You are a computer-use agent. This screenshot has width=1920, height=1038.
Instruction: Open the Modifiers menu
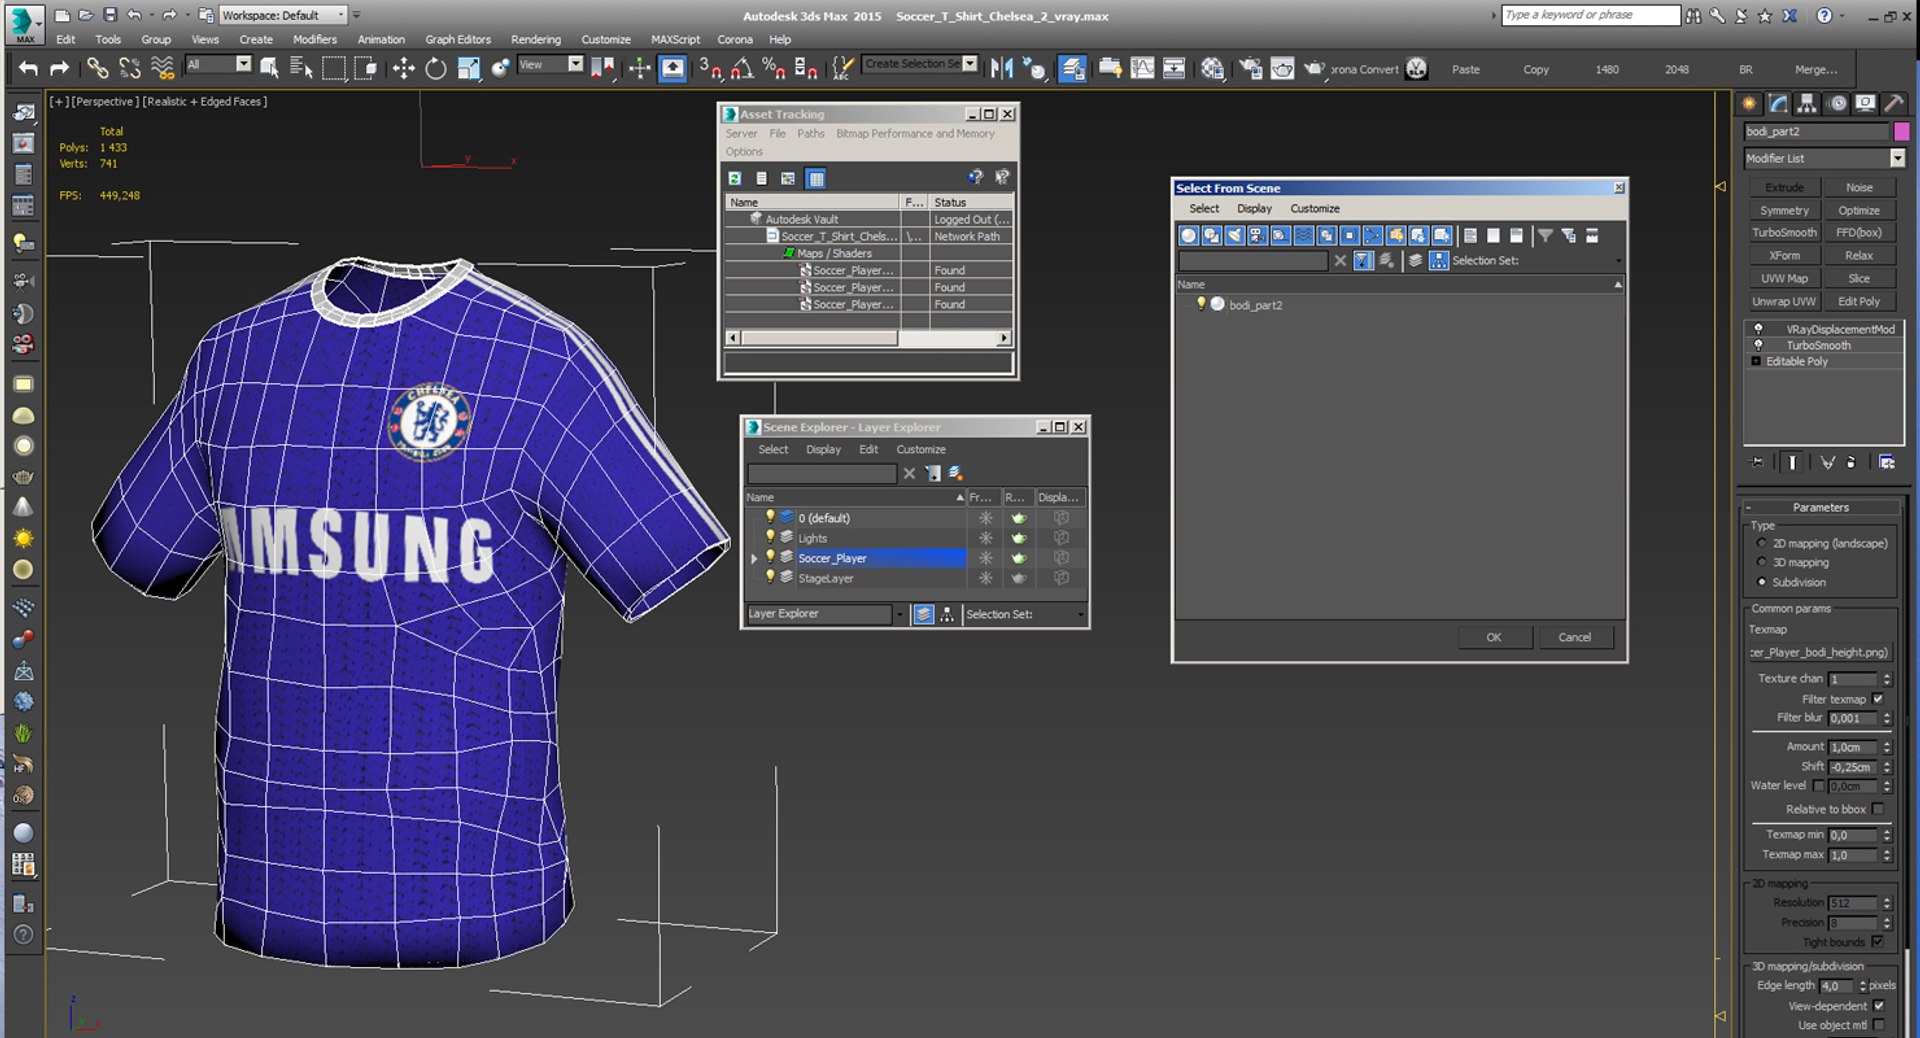[315, 40]
